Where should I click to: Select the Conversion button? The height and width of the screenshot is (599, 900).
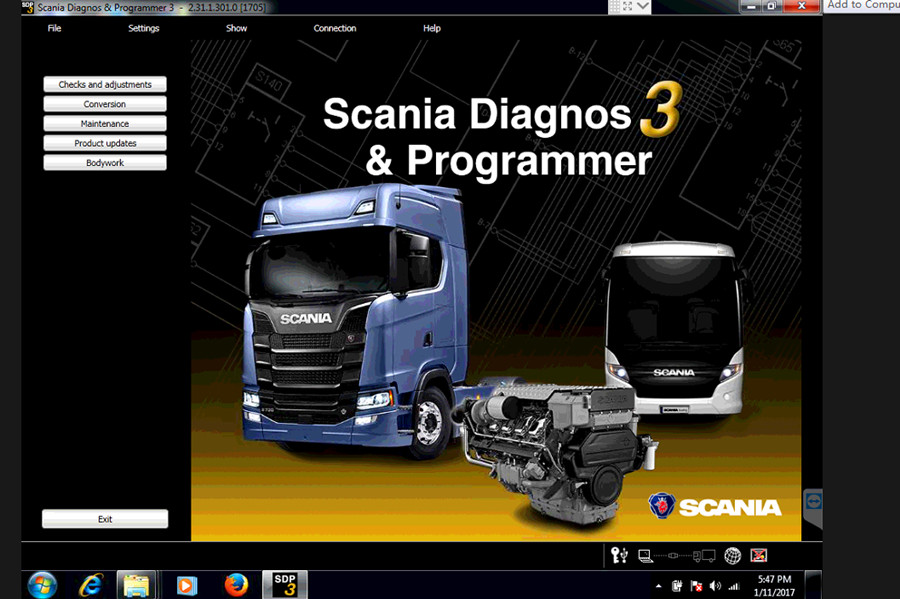[x=105, y=104]
